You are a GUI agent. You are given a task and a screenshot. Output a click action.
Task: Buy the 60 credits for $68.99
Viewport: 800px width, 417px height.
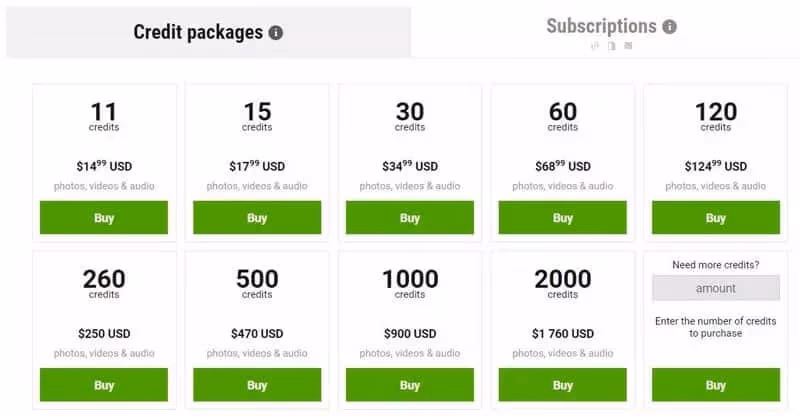(563, 218)
